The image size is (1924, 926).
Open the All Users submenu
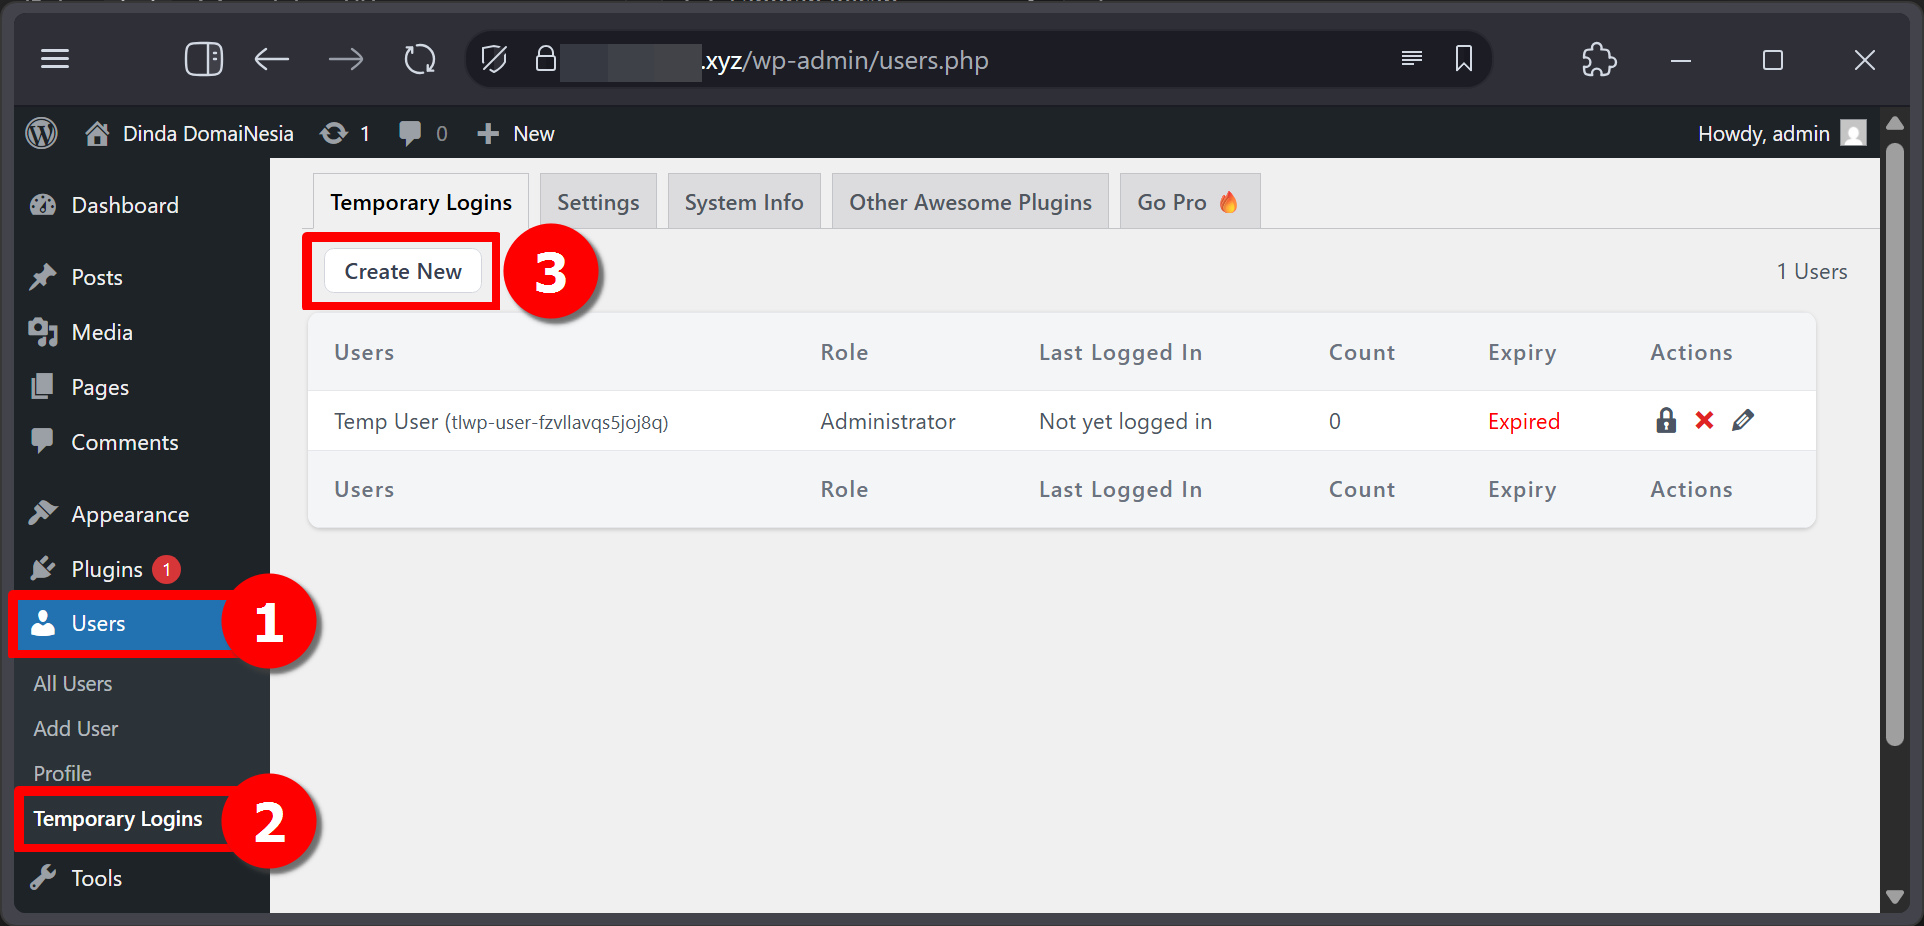point(73,683)
